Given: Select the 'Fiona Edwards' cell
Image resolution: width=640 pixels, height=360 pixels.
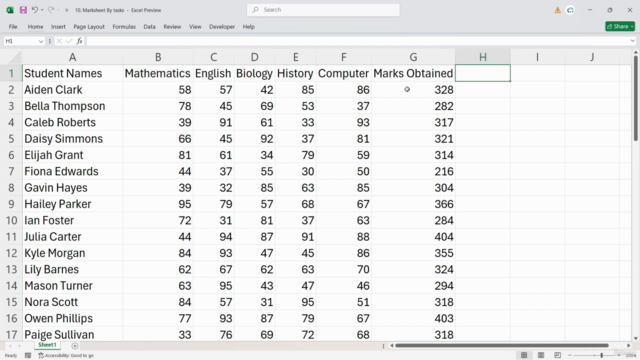Looking at the screenshot, I should [x=72, y=171].
